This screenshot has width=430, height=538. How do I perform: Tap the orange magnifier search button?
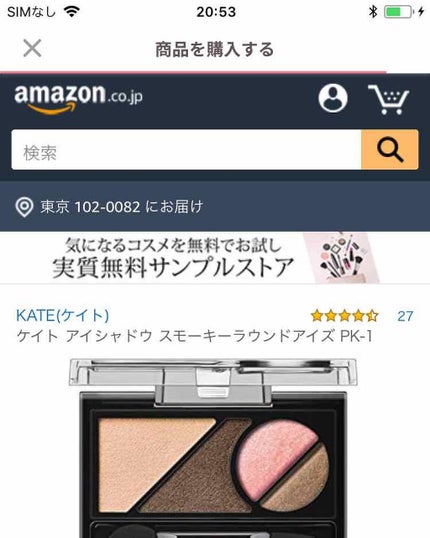click(x=390, y=150)
